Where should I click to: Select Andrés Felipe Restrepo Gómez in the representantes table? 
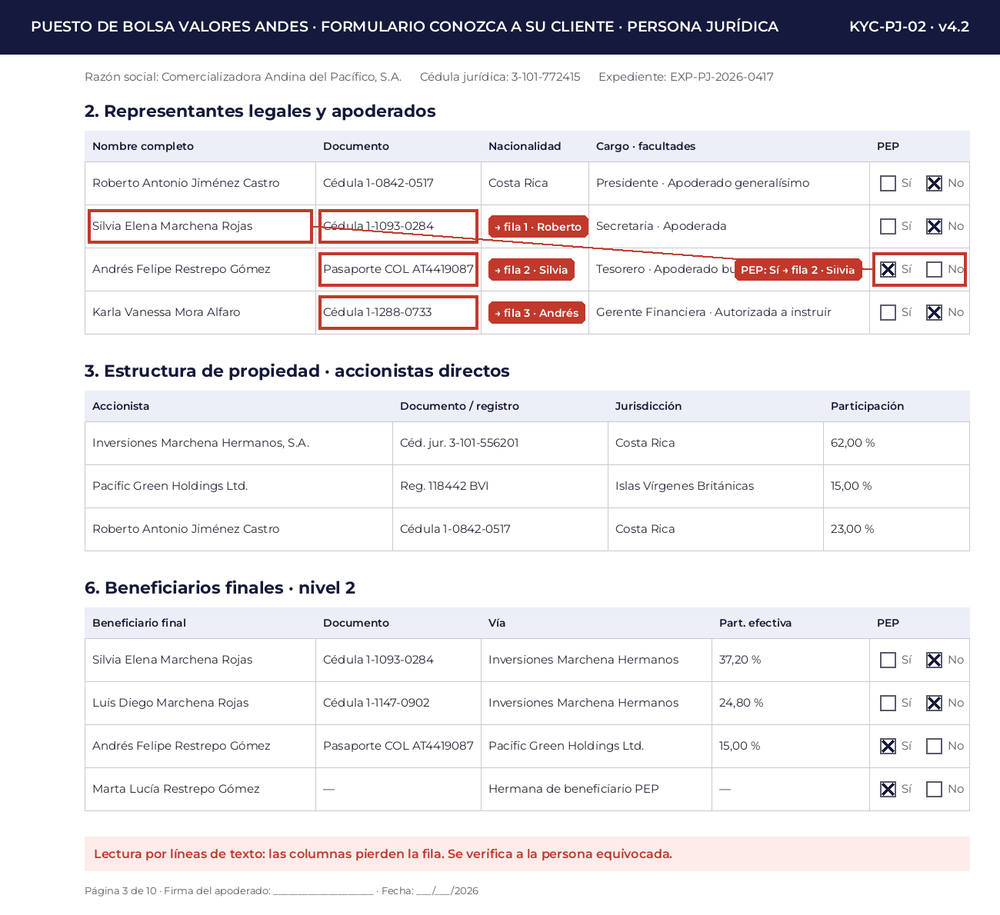pyautogui.click(x=181, y=269)
